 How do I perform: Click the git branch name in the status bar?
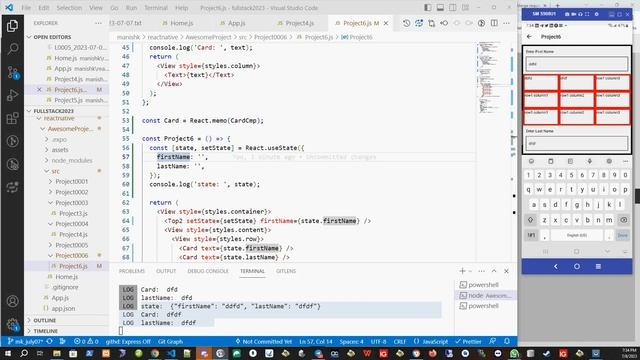pyautogui.click(x=25, y=341)
